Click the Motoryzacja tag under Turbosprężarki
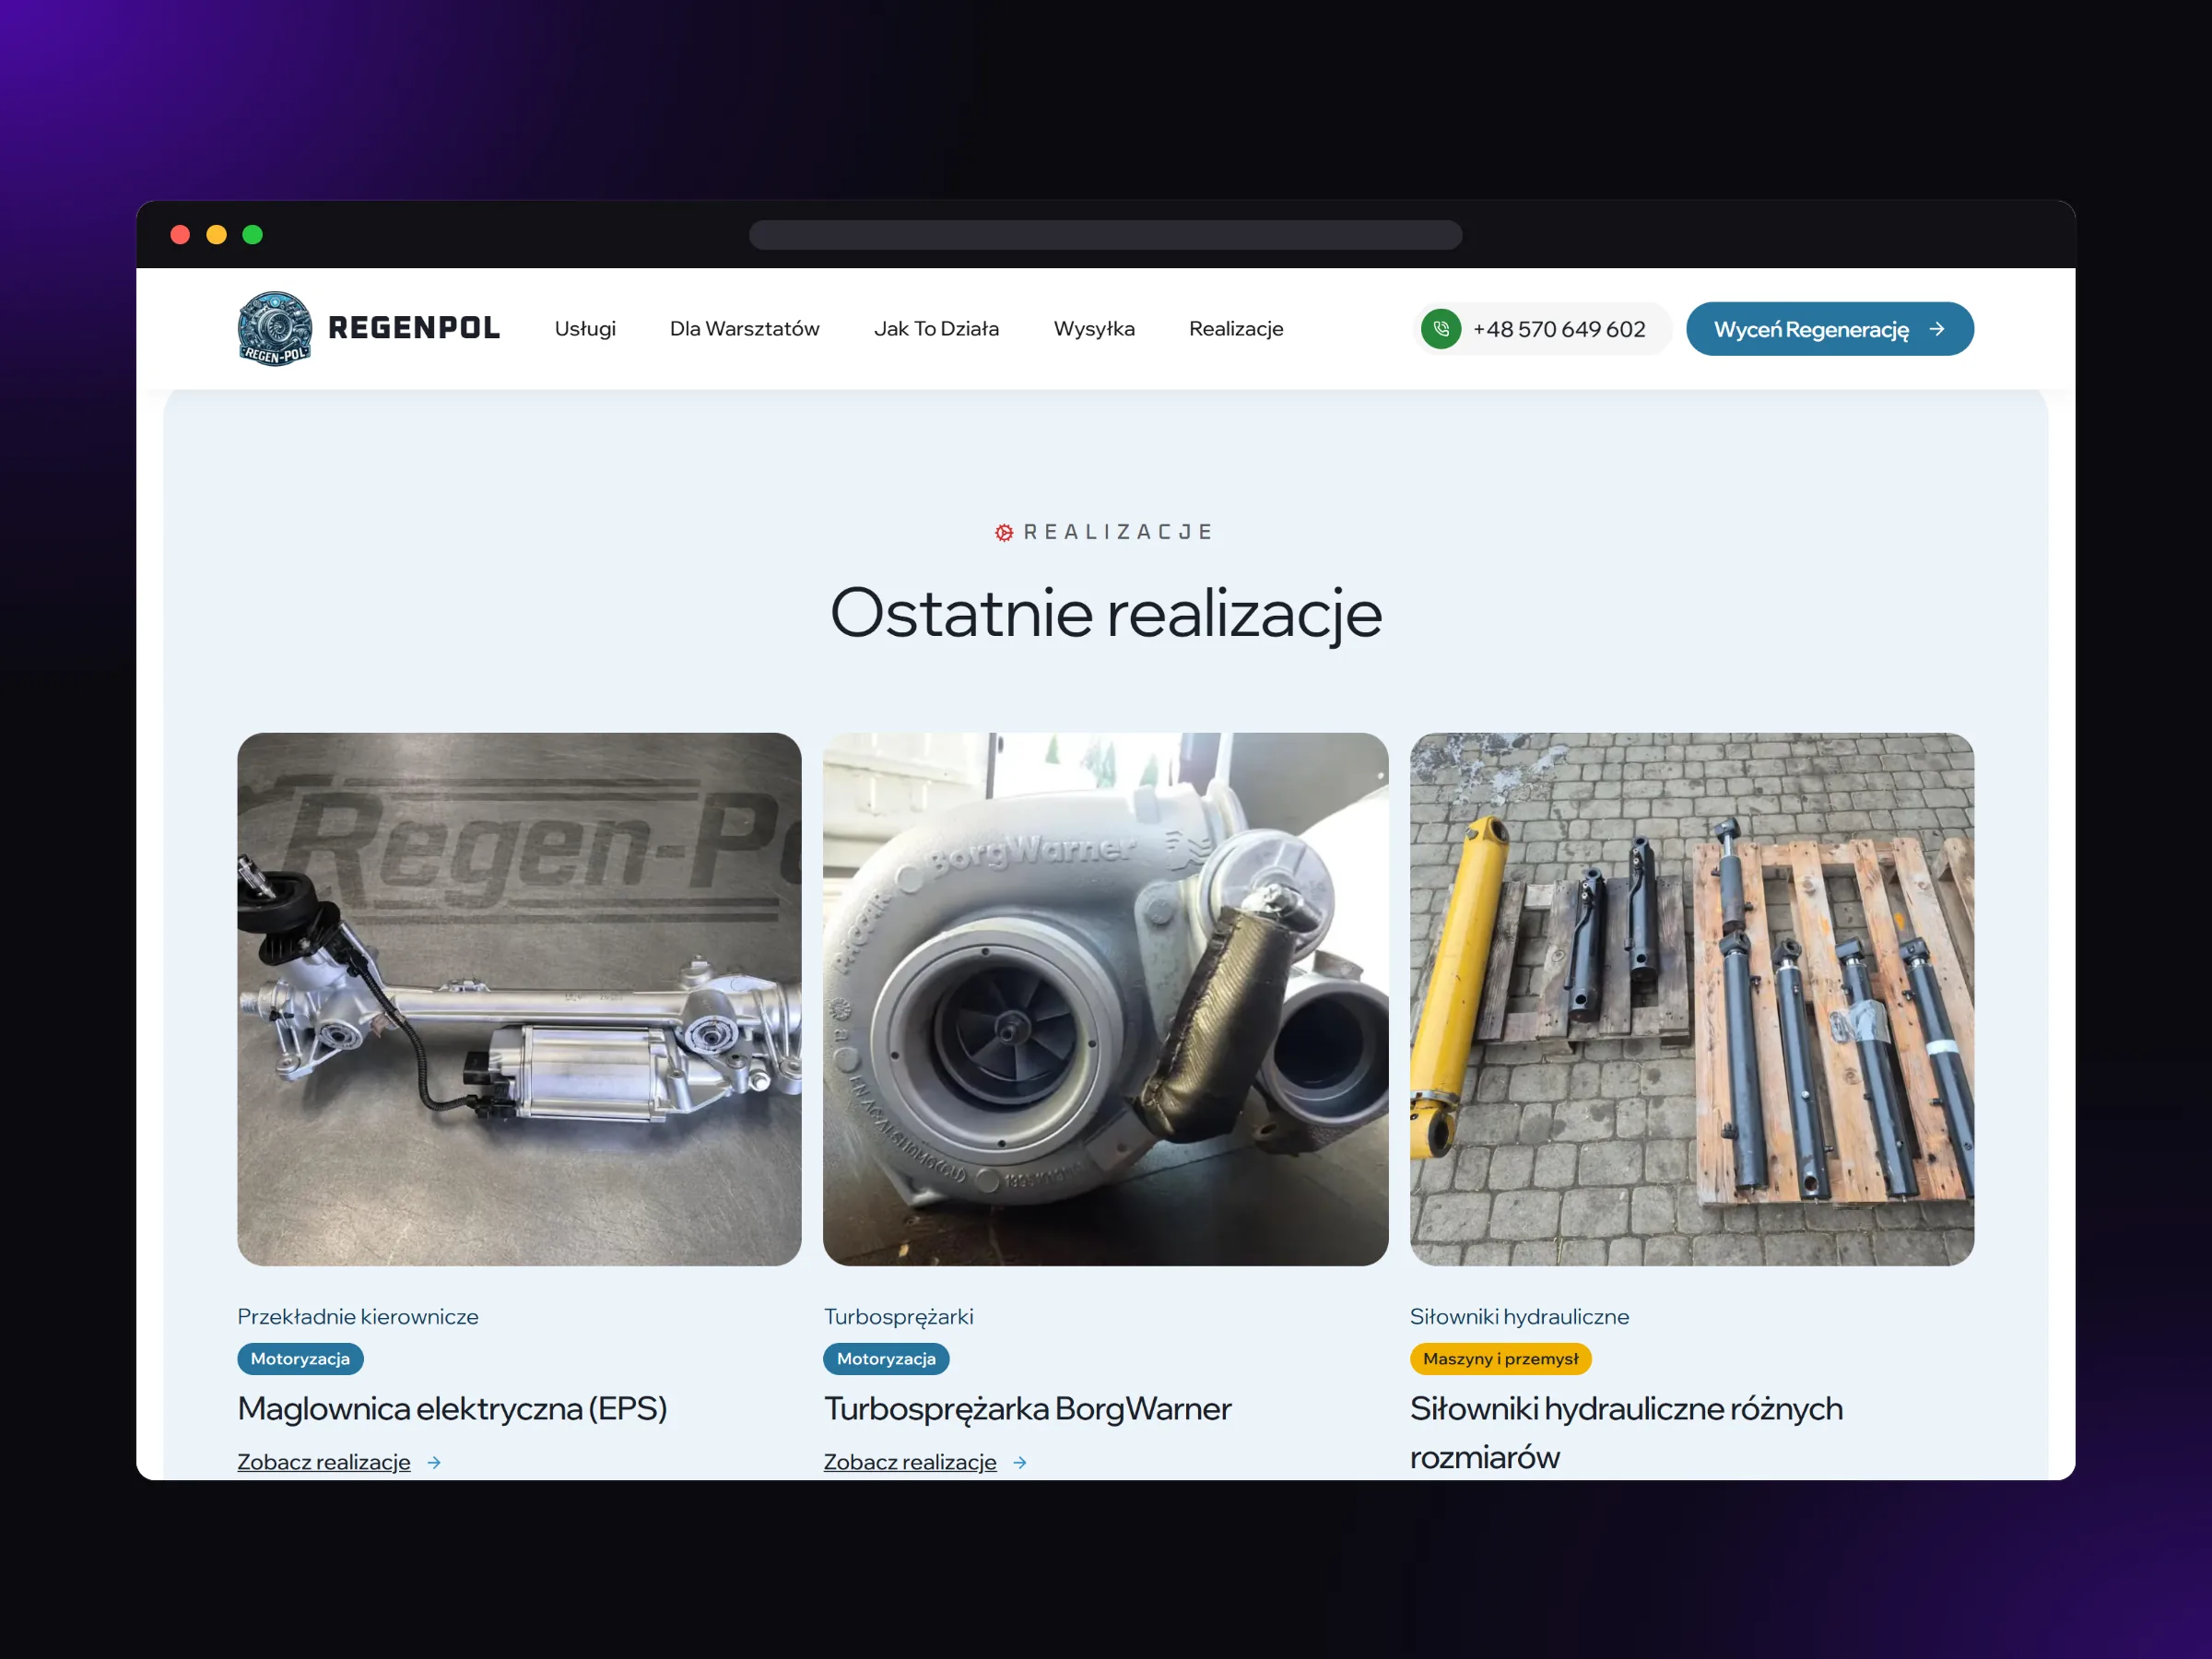Image resolution: width=2212 pixels, height=1659 pixels. coord(886,1359)
